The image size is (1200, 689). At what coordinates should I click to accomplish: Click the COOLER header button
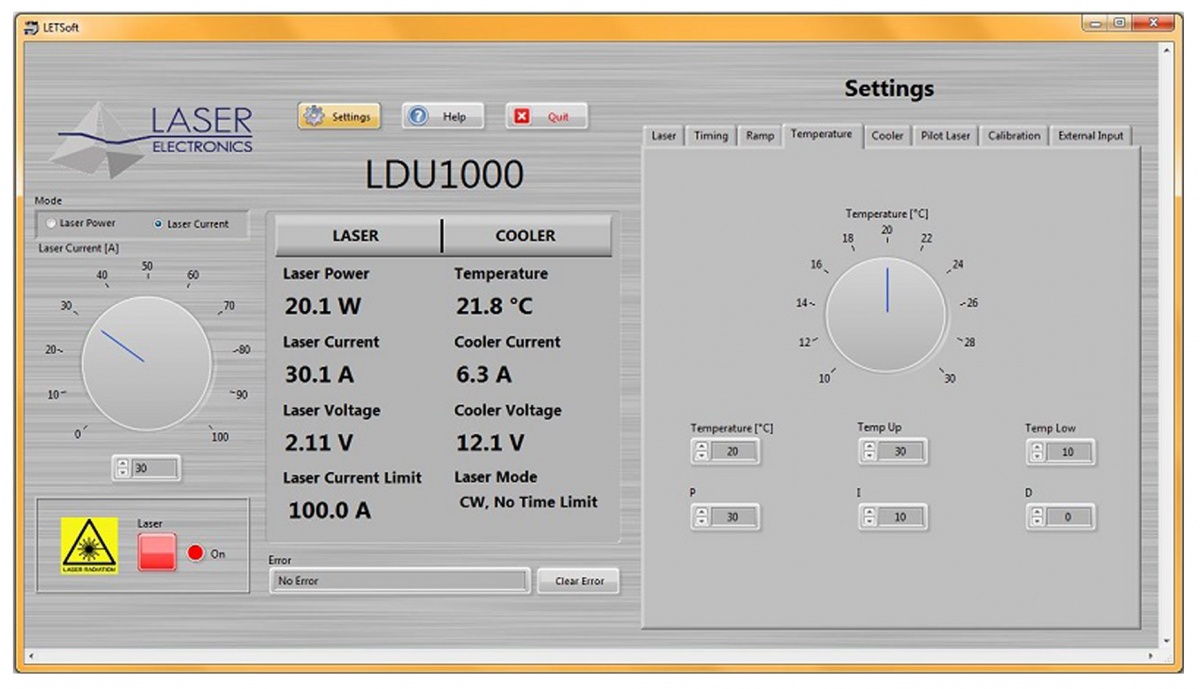pos(526,236)
